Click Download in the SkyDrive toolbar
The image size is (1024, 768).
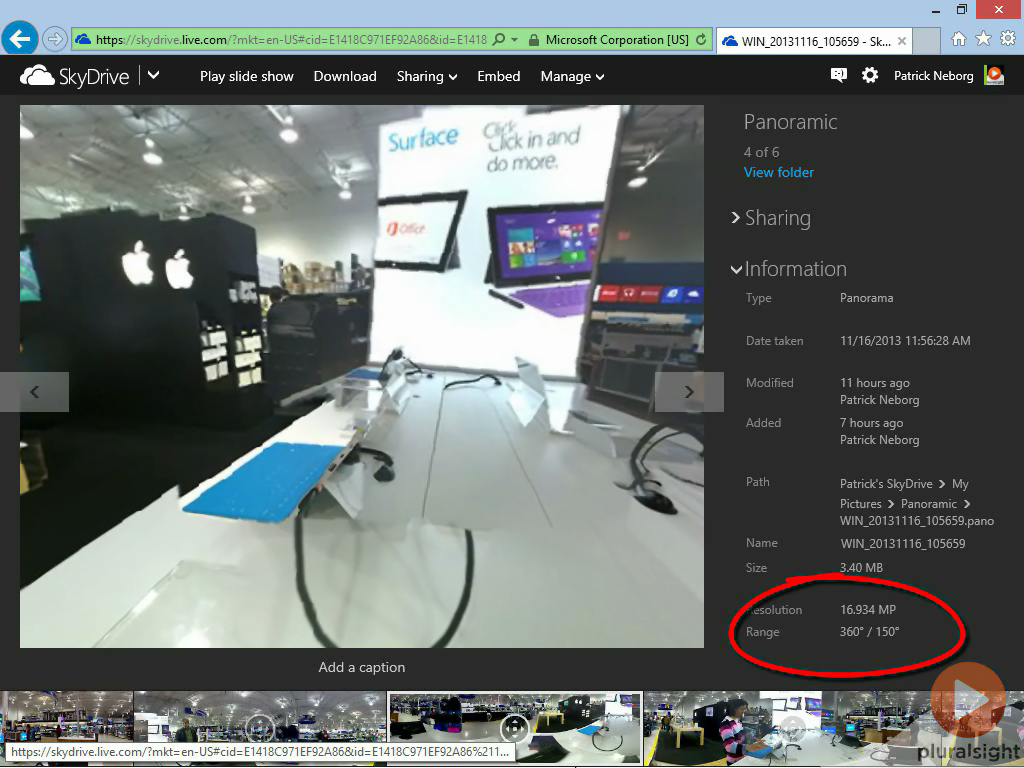(345, 76)
